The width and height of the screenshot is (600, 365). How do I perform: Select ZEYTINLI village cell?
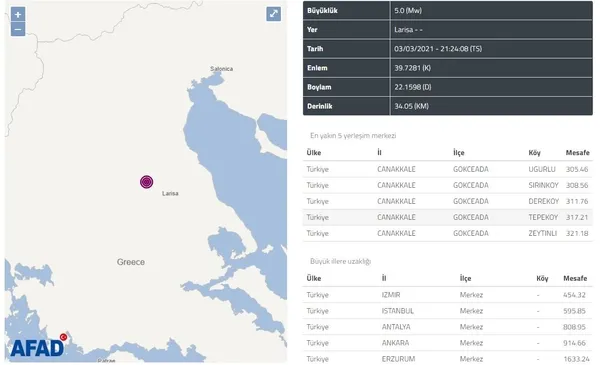tap(543, 233)
